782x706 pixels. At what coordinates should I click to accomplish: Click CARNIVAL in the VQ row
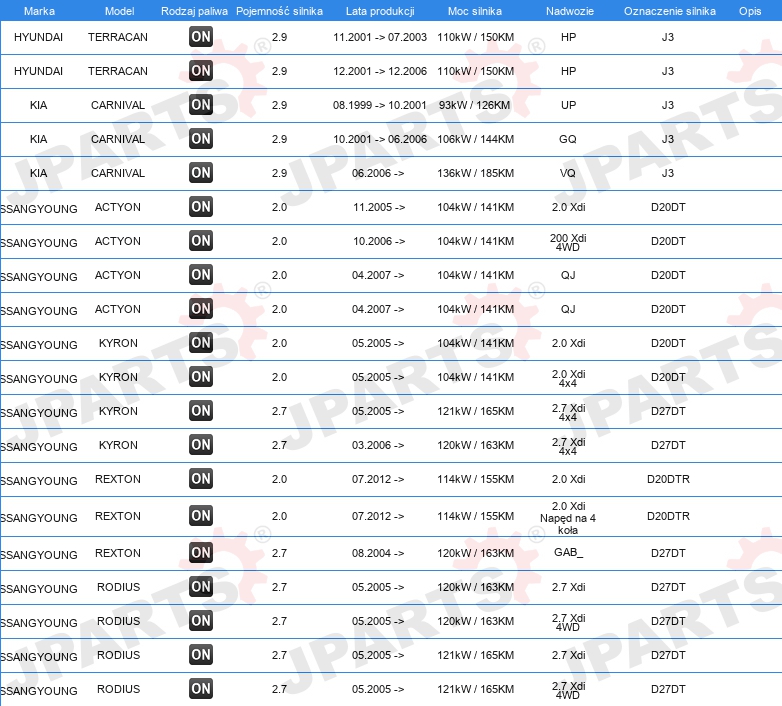pyautogui.click(x=118, y=173)
